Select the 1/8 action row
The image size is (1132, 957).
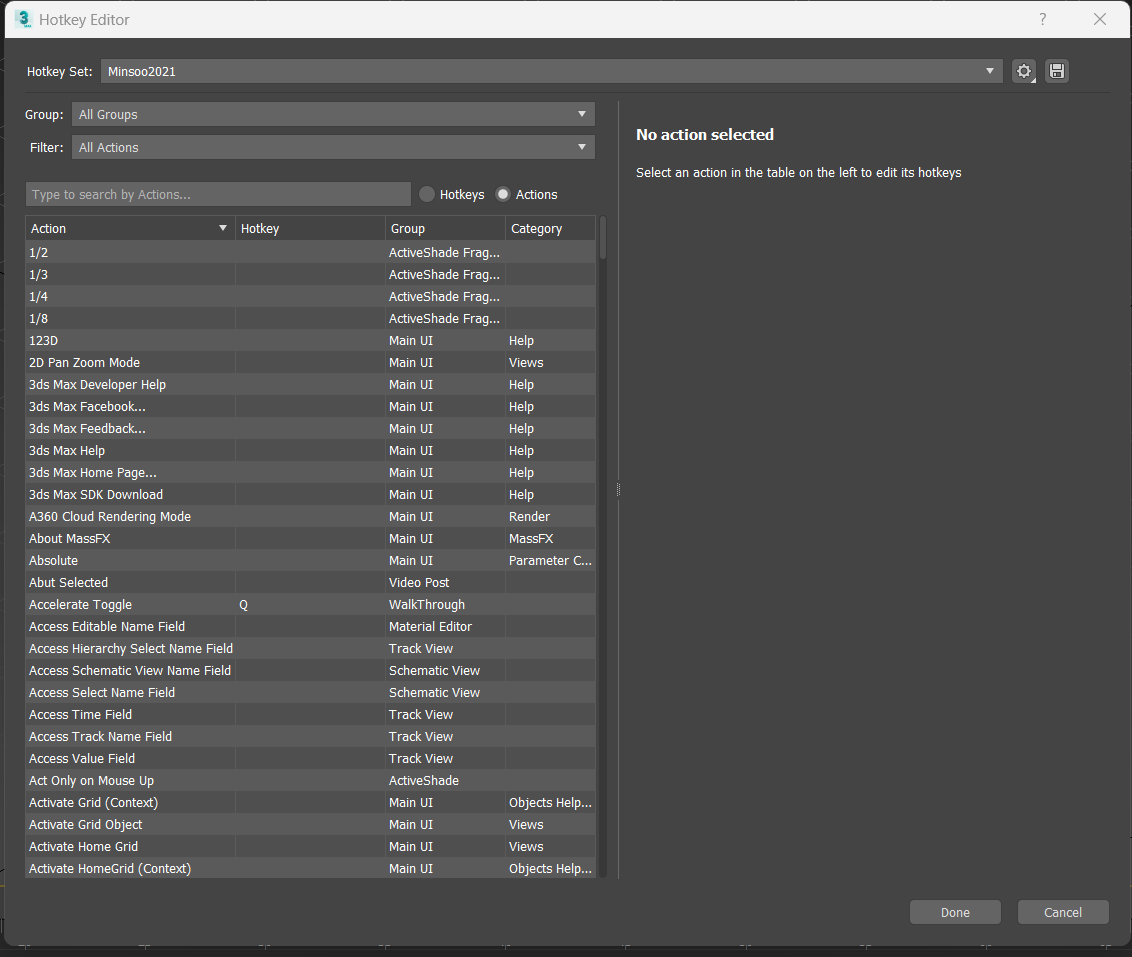(310, 318)
